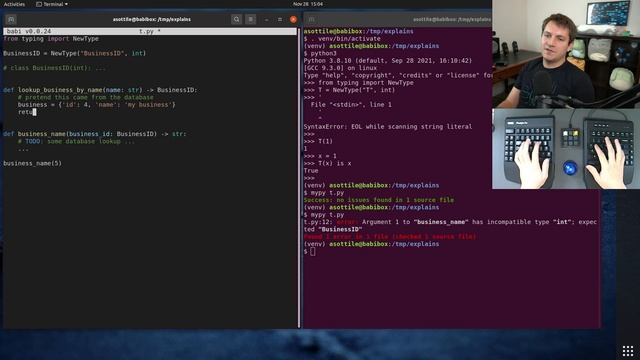Click the TODO some database lookup comment
This screenshot has height=360, width=640.
[x=76, y=141]
